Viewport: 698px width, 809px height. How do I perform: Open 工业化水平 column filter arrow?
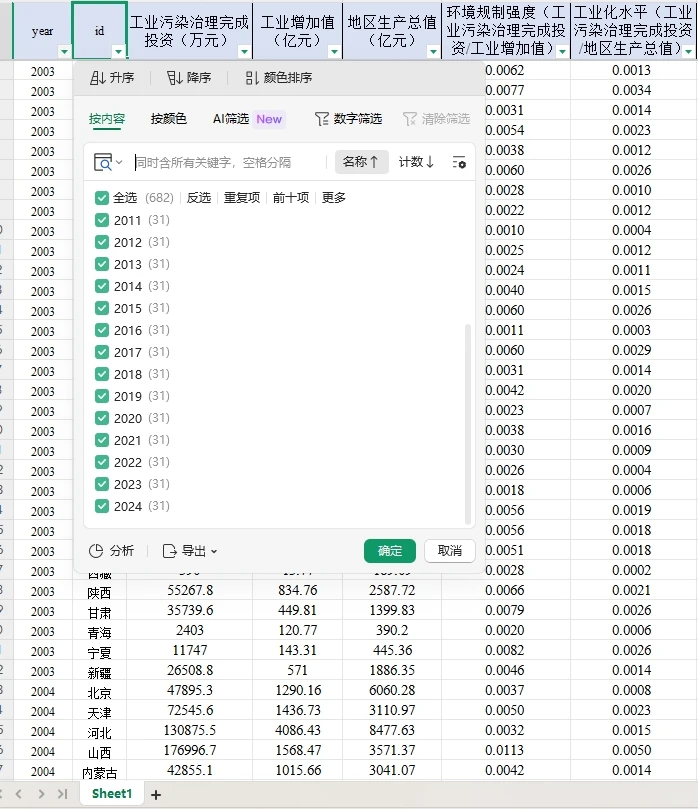[689, 52]
